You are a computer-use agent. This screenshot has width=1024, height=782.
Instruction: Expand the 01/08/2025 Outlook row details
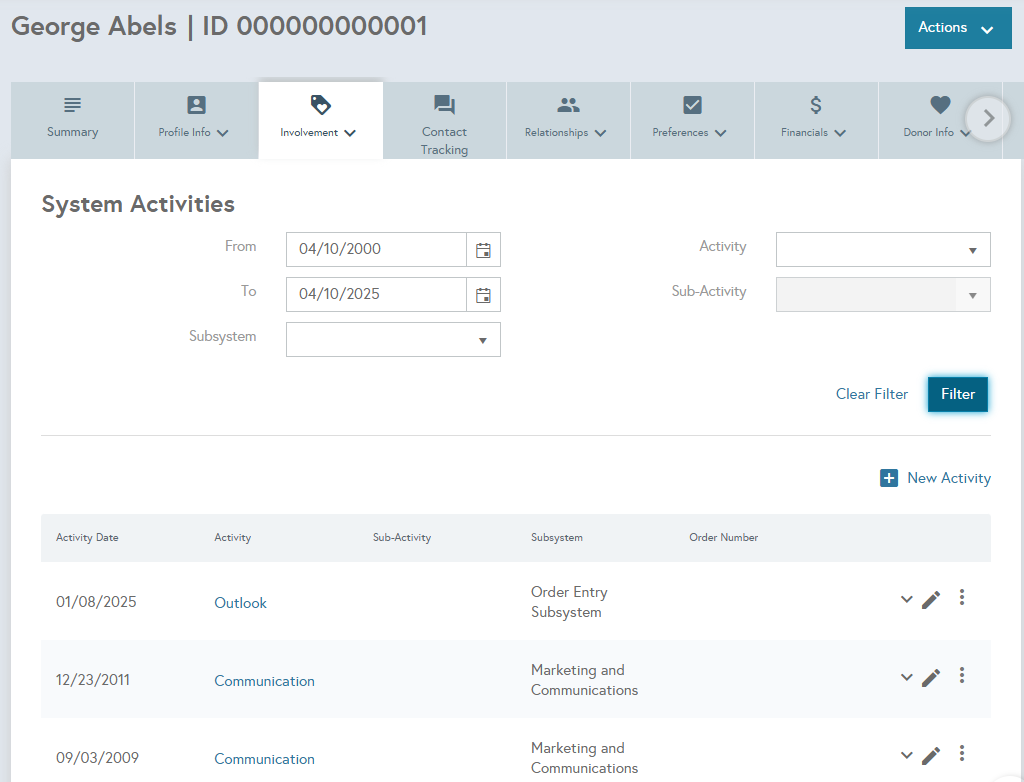coord(906,599)
